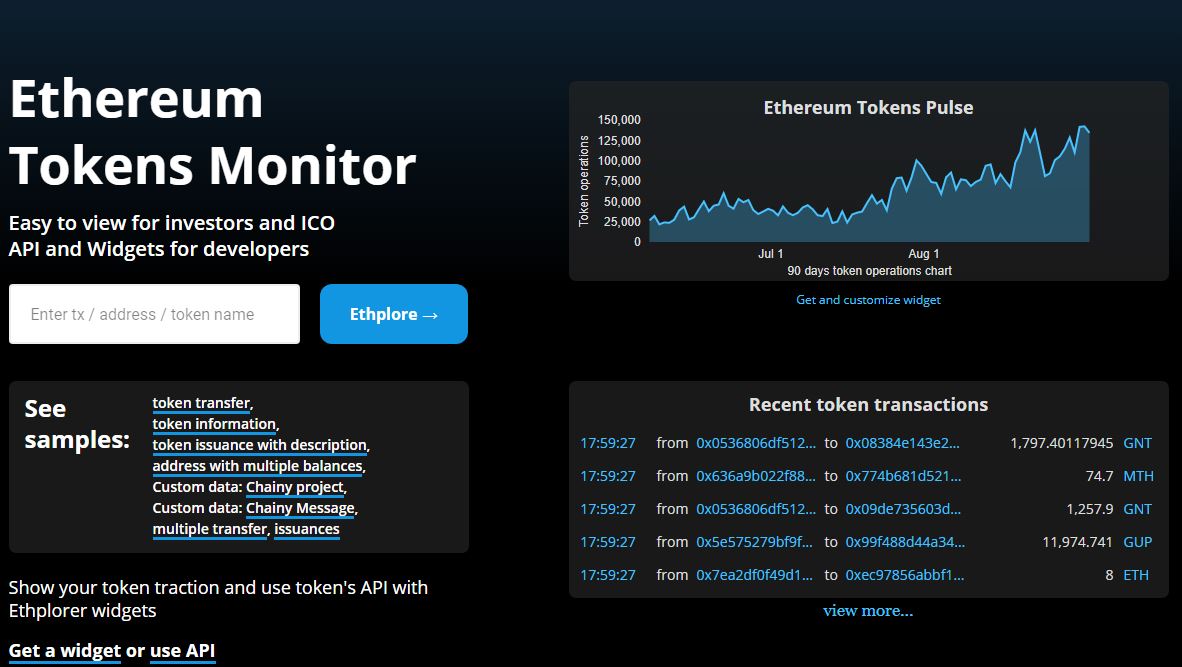The width and height of the screenshot is (1182, 667).
Task: Click the view more... link
Action: 868,610
